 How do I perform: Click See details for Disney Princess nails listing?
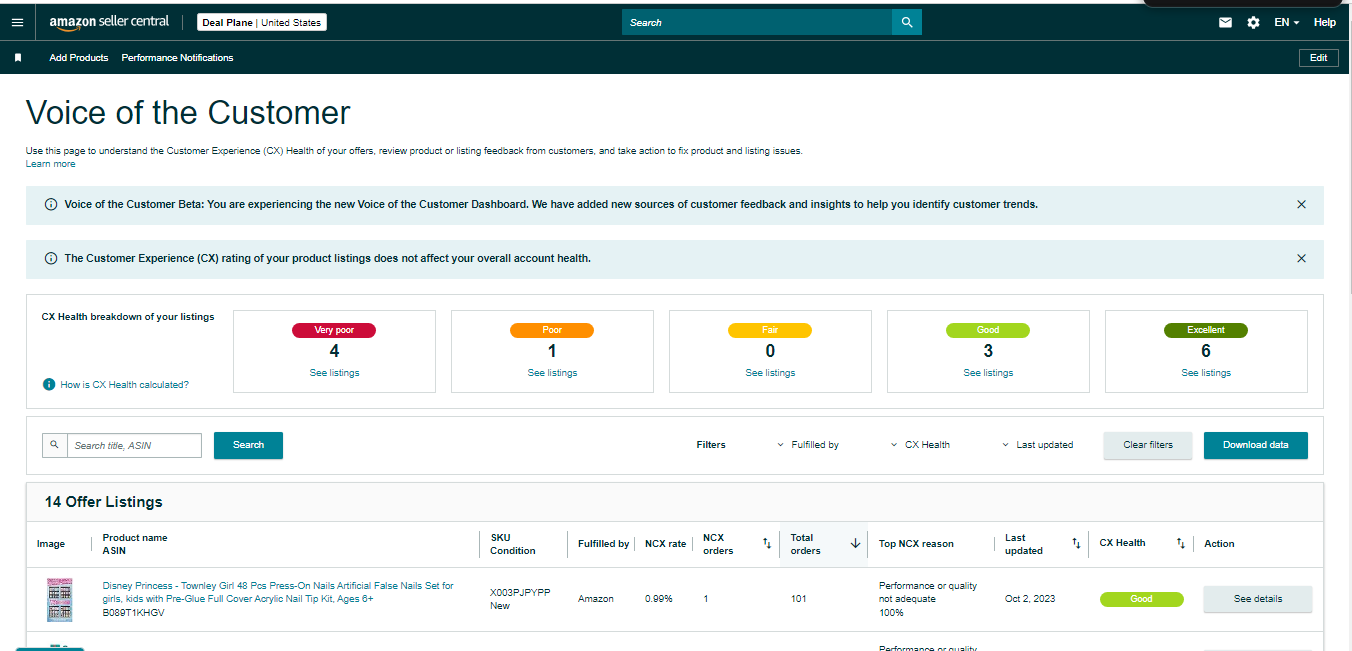[1258, 599]
